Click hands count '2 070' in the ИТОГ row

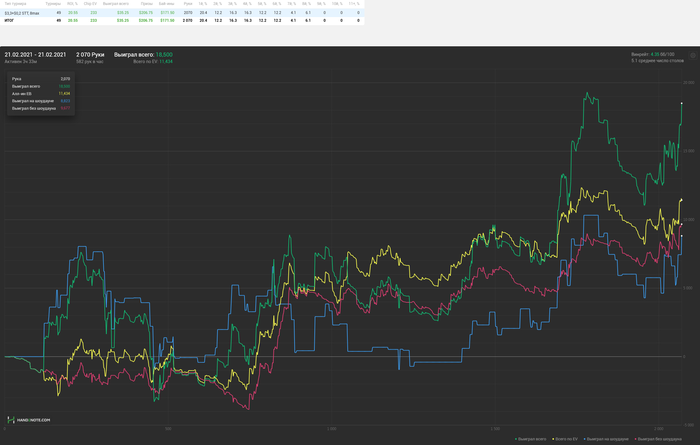[188, 21]
